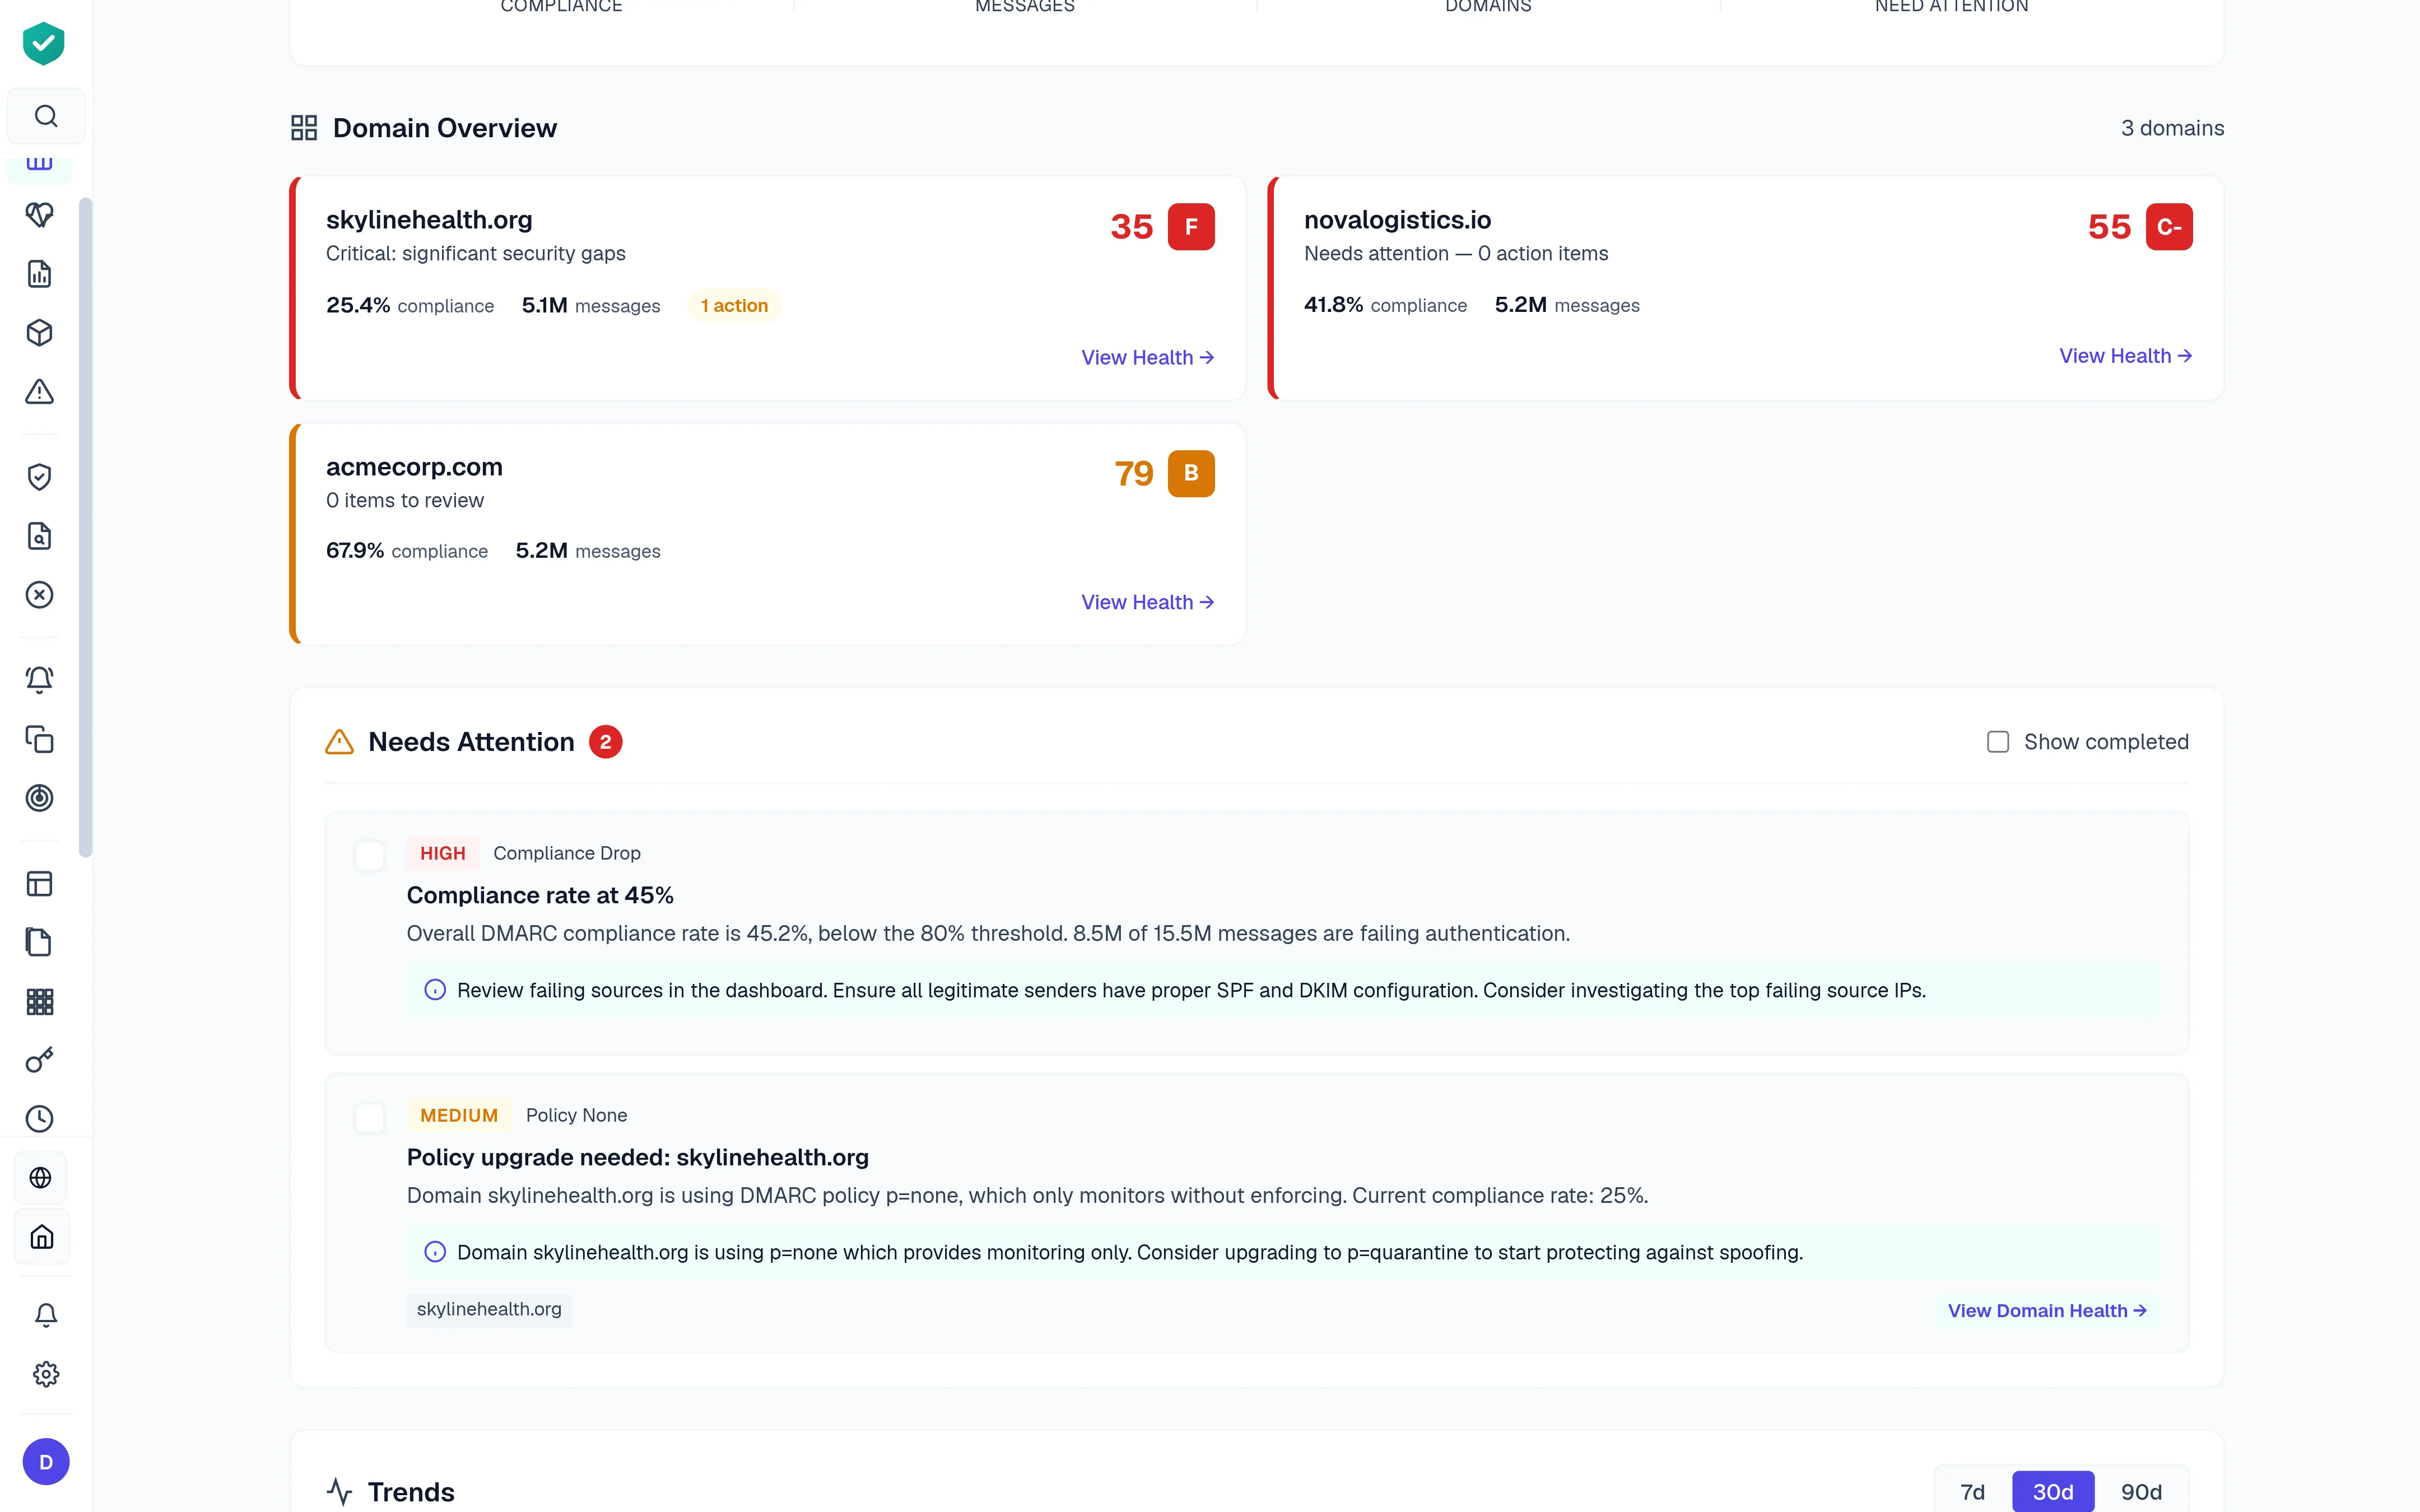Screen dimensions: 2420x1512
Task: View Health for acmecorp.com
Action: point(1148,602)
